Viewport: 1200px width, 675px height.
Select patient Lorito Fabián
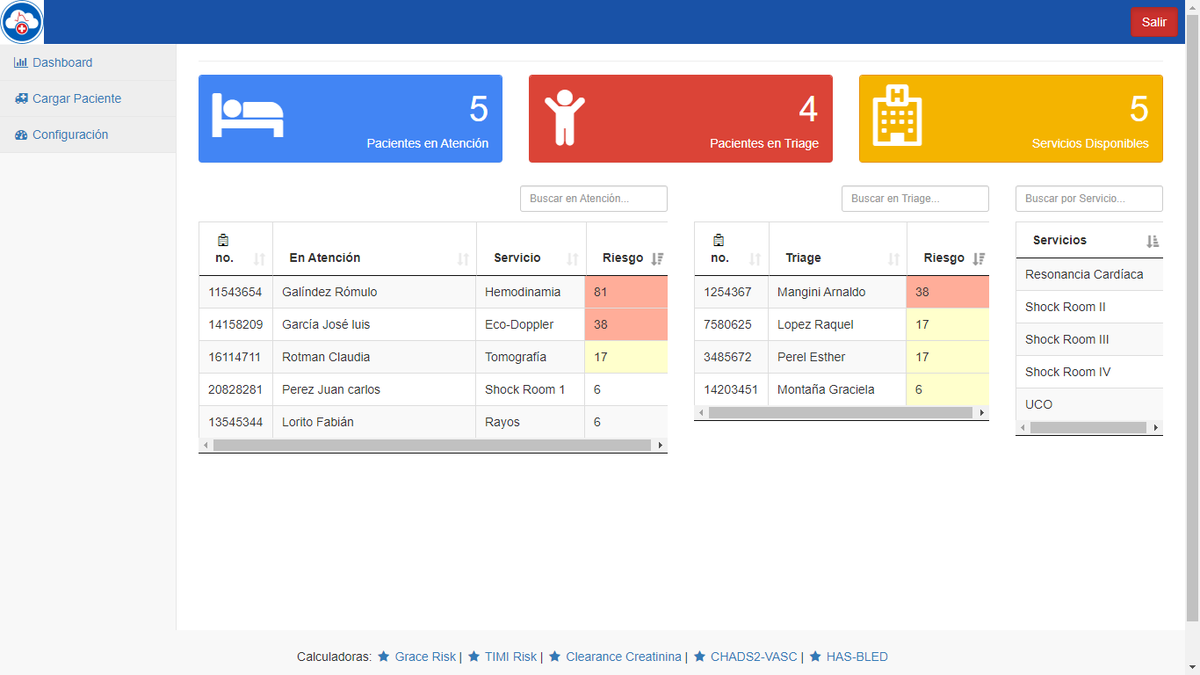click(317, 422)
